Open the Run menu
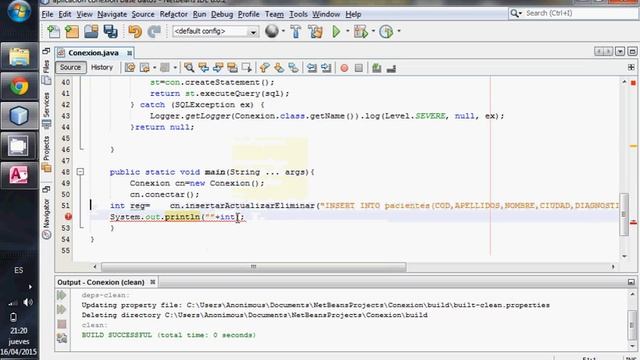640x360 pixels. pos(199,14)
